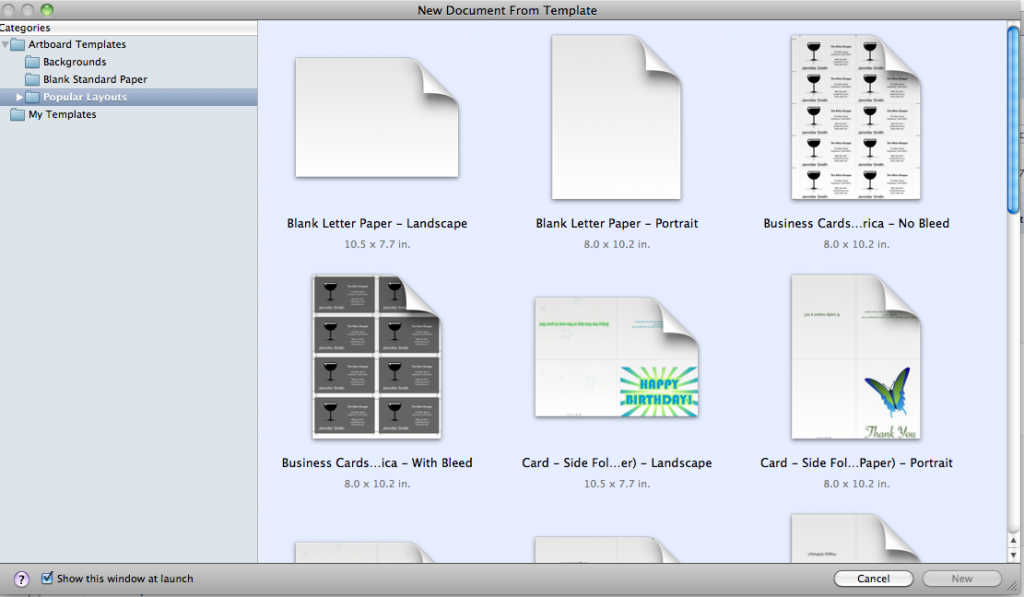Screen dimensions: 1024x597
Task: Click the vertical scrollbar thumb
Action: [1013, 119]
